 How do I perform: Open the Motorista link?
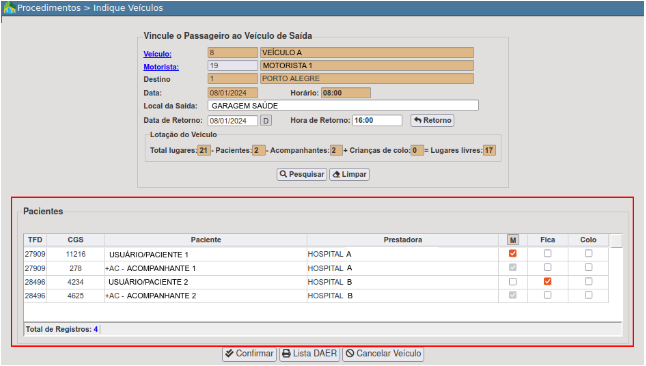[x=161, y=67]
